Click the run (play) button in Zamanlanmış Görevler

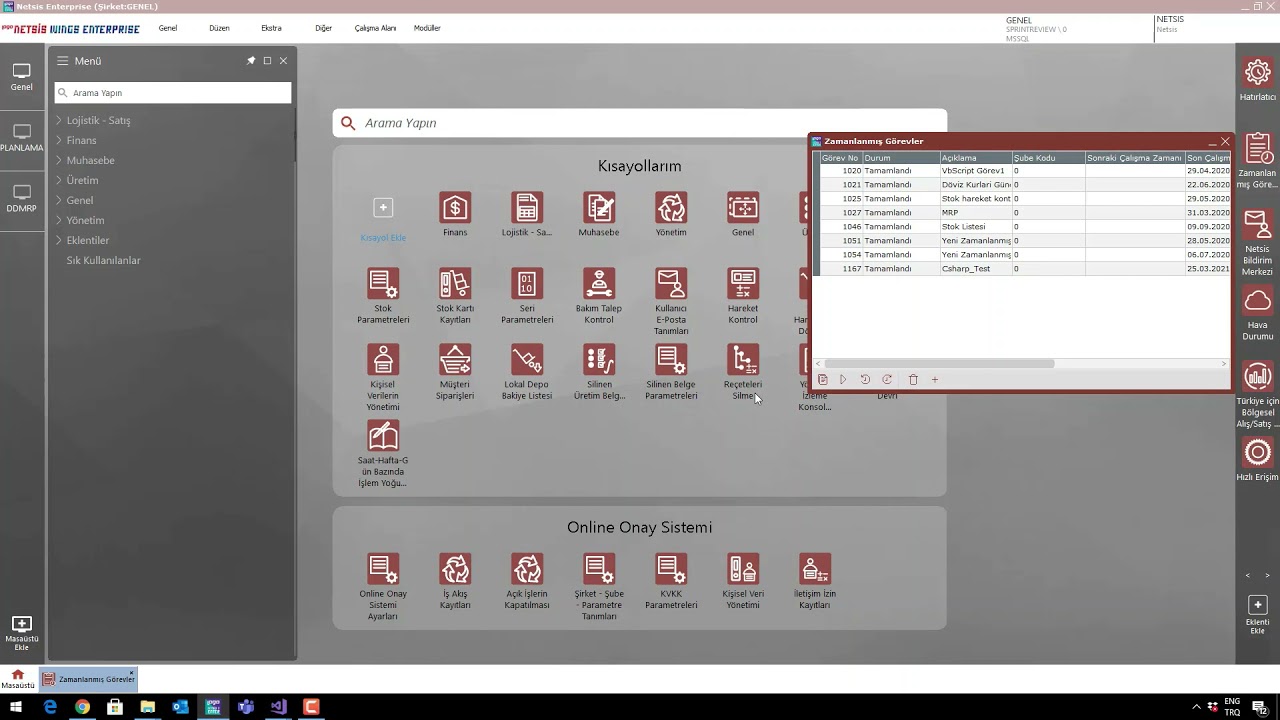click(843, 380)
